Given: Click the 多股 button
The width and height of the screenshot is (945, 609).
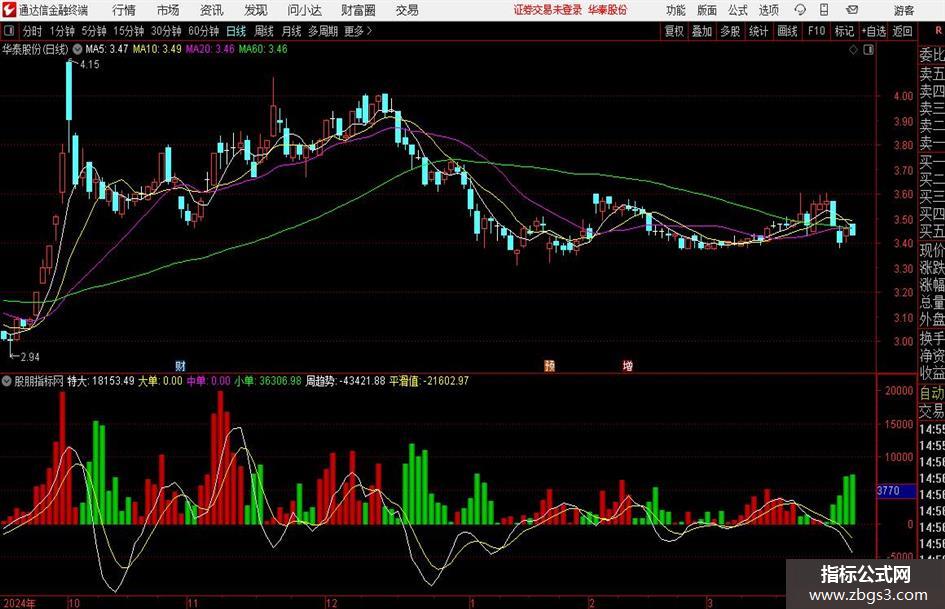Looking at the screenshot, I should [730, 31].
